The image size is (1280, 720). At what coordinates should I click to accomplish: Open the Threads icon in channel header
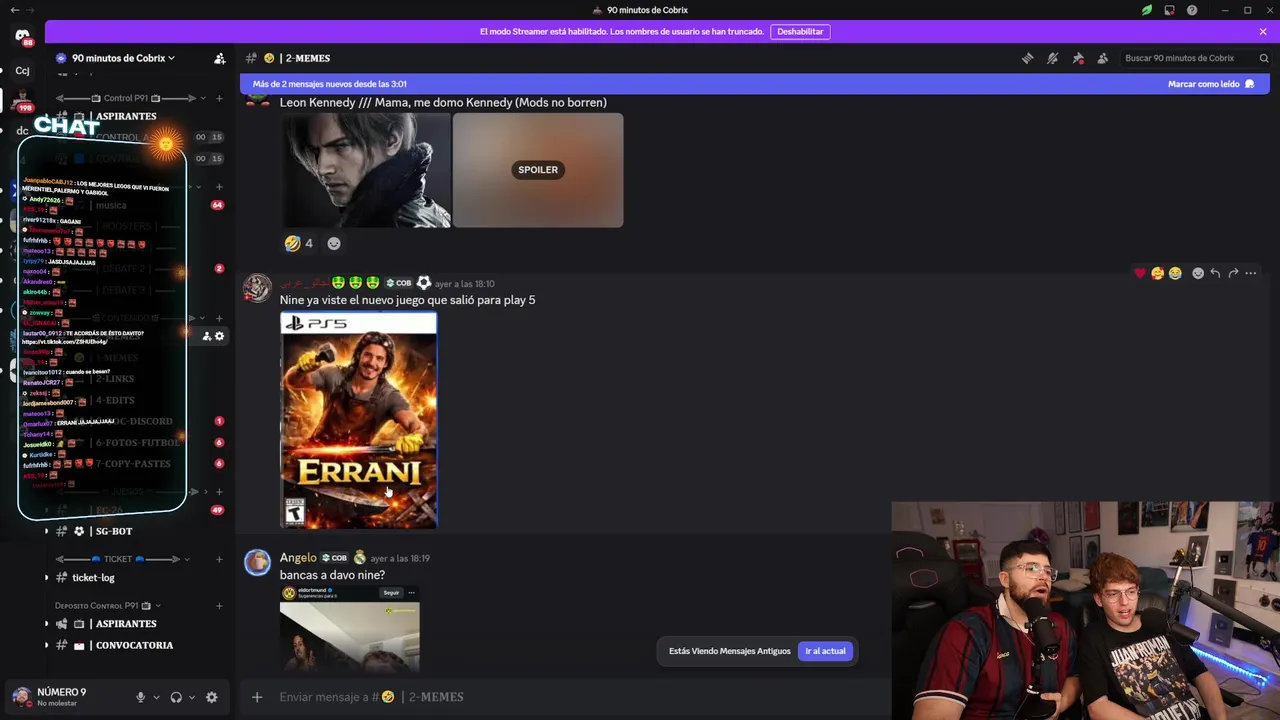click(1027, 58)
